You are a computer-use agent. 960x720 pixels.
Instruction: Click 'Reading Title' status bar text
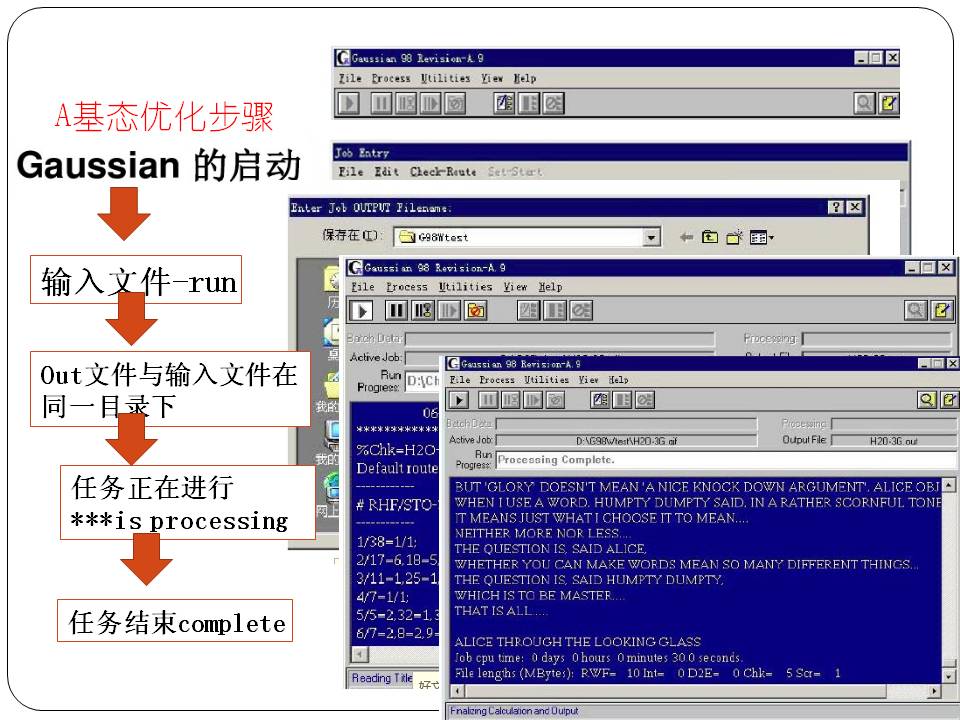[x=382, y=678]
